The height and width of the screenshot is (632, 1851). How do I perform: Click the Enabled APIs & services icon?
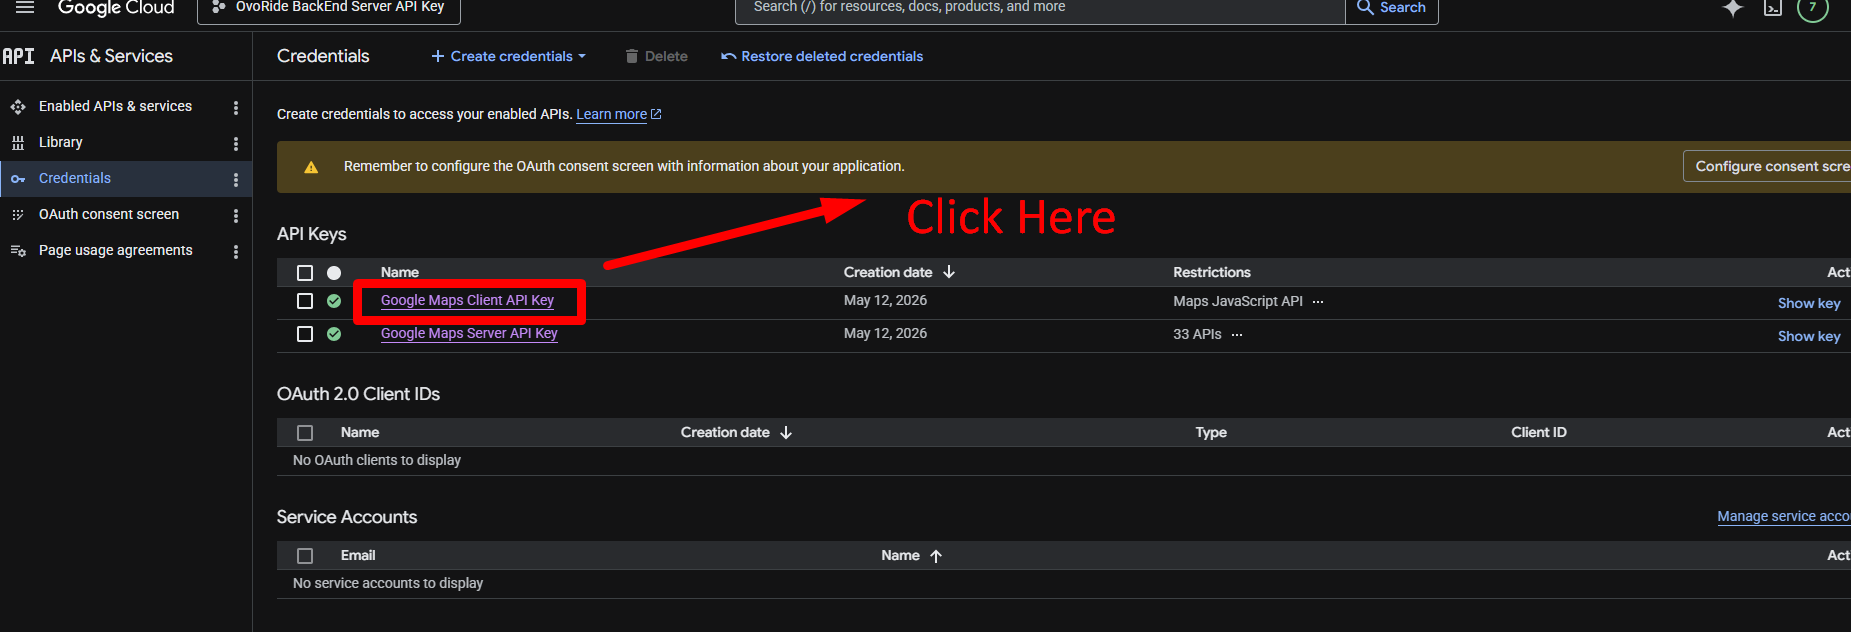click(x=18, y=107)
